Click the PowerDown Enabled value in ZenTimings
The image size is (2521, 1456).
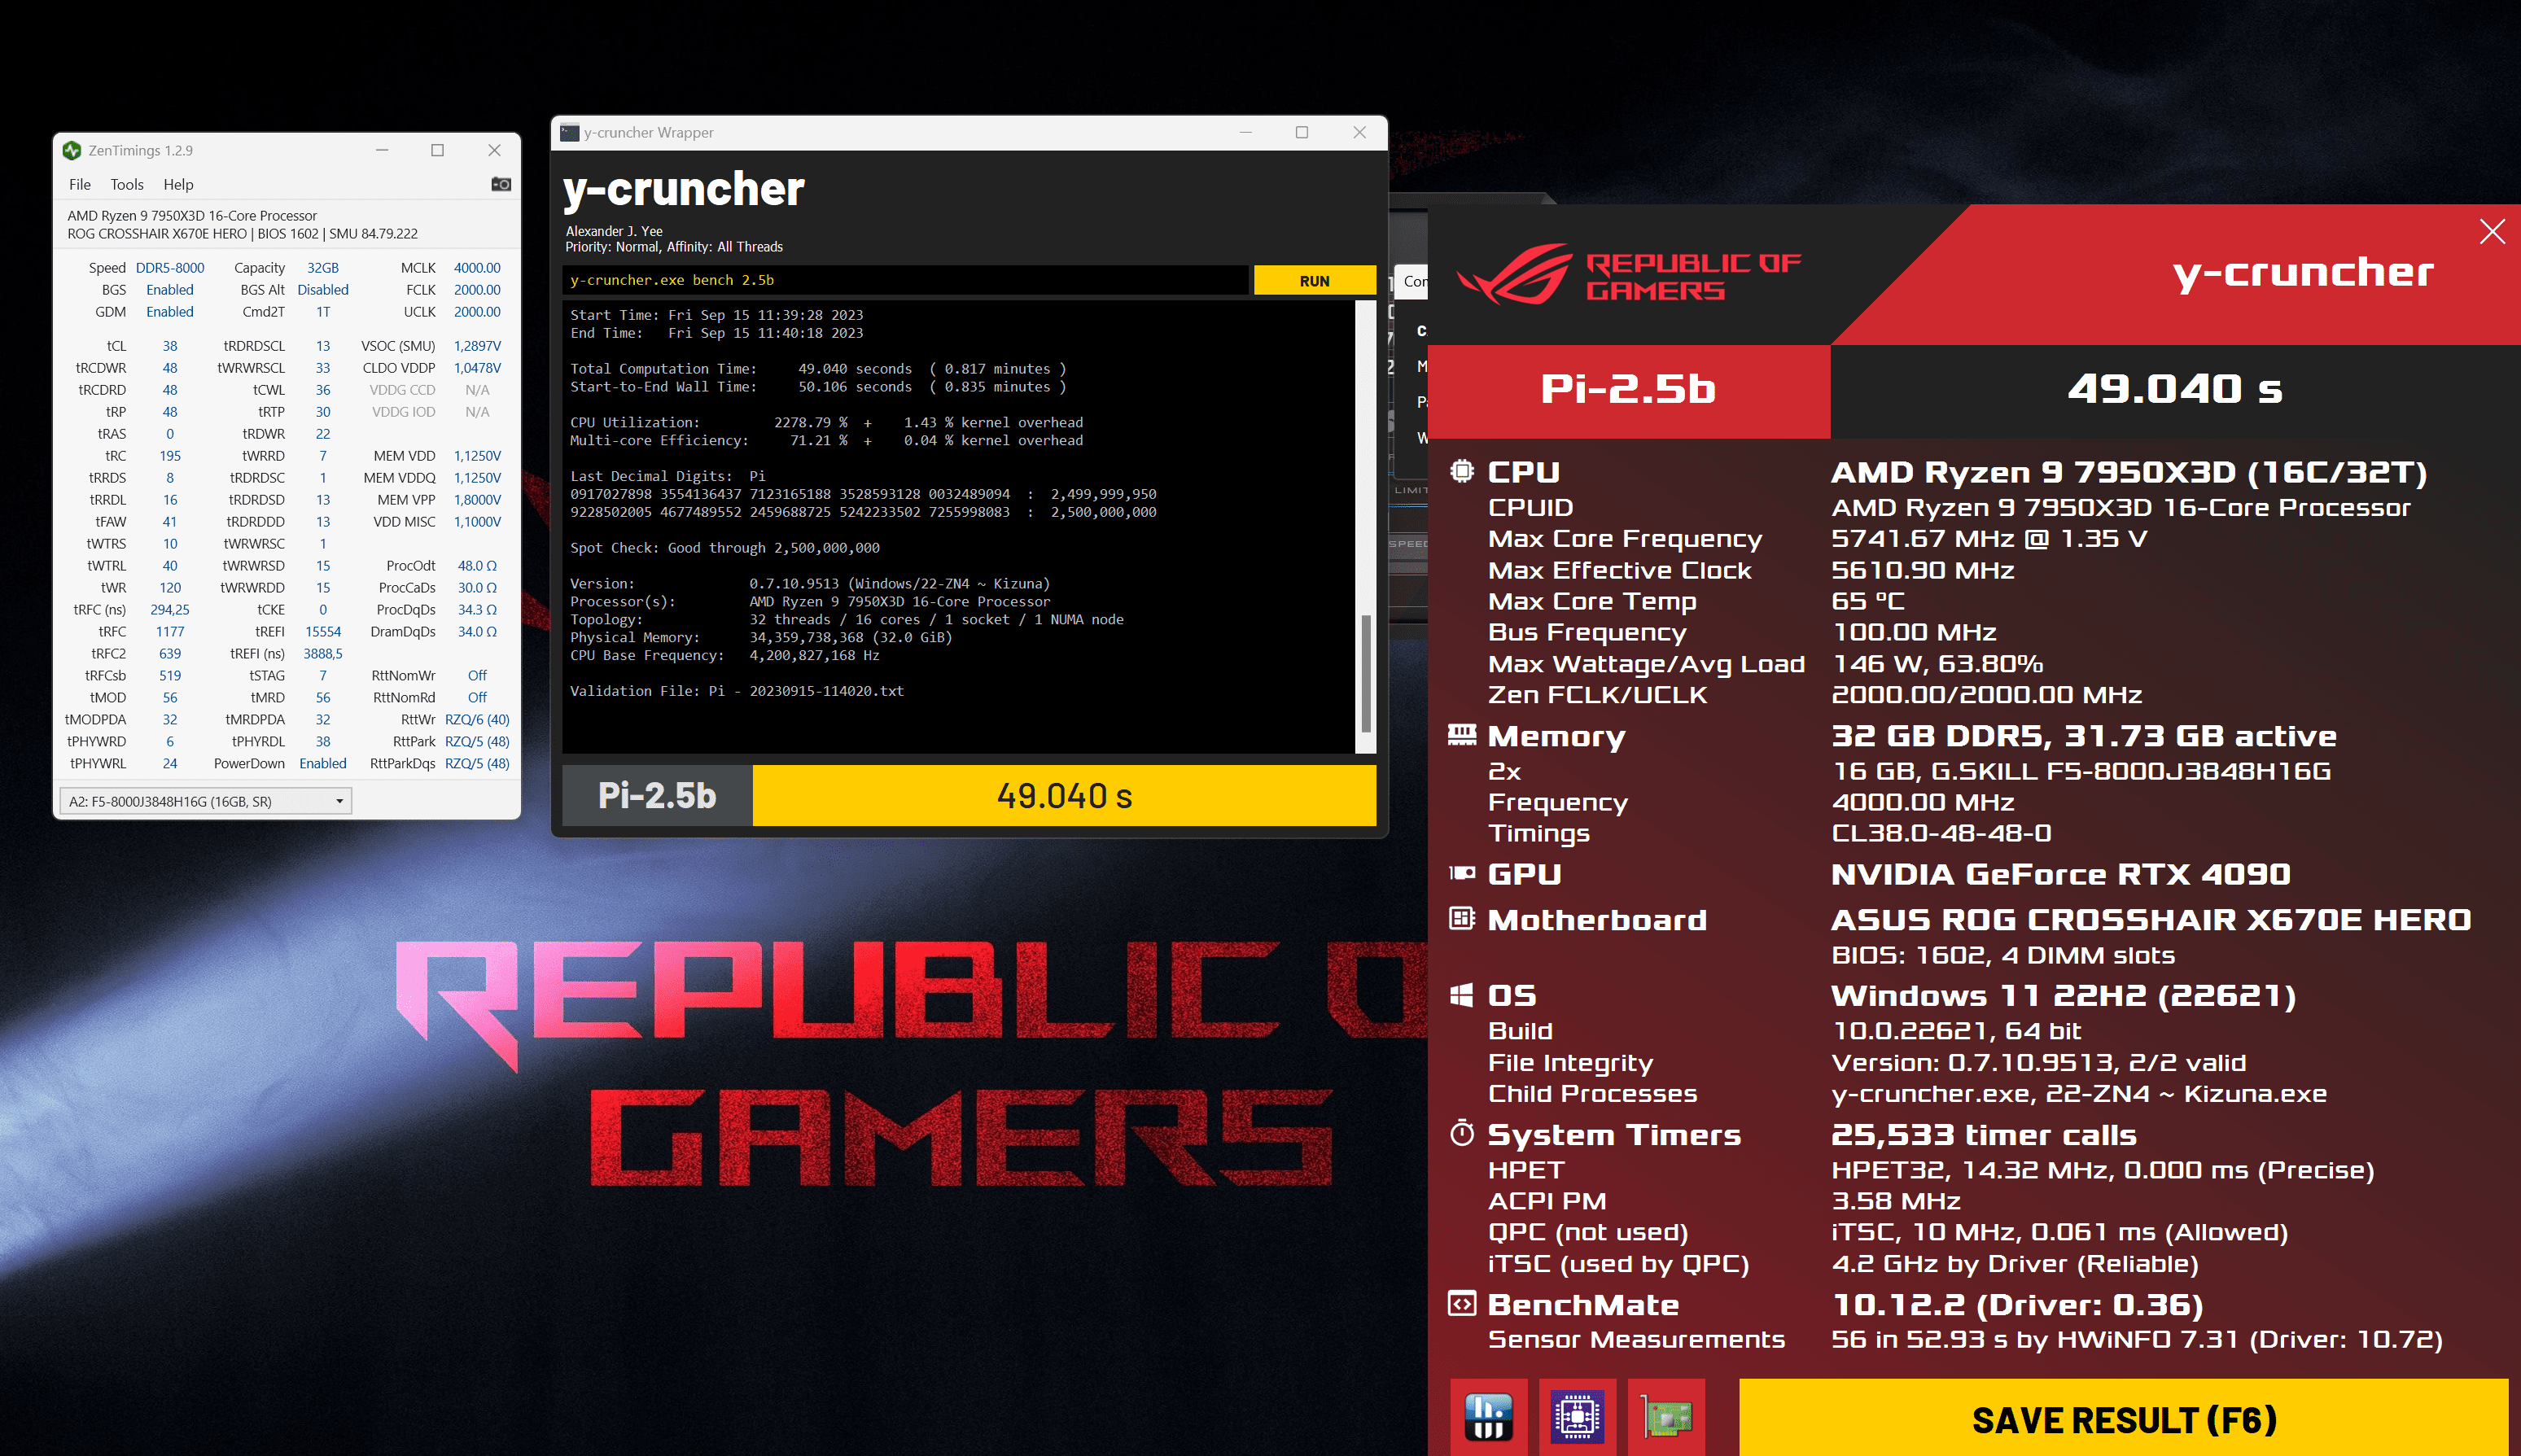323,764
